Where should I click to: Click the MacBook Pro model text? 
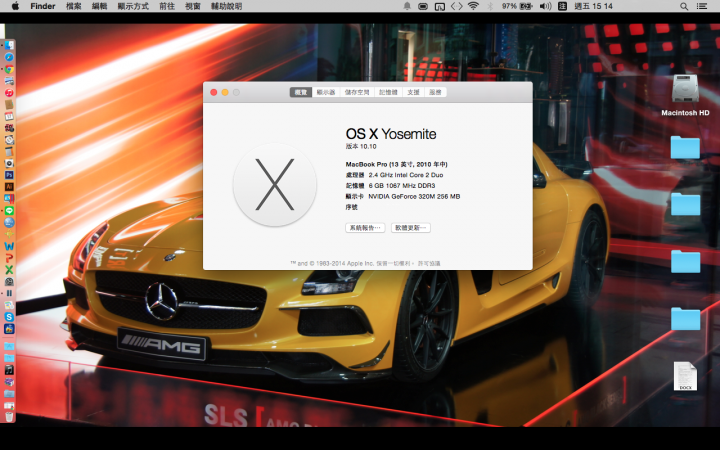pyautogui.click(x=396, y=164)
